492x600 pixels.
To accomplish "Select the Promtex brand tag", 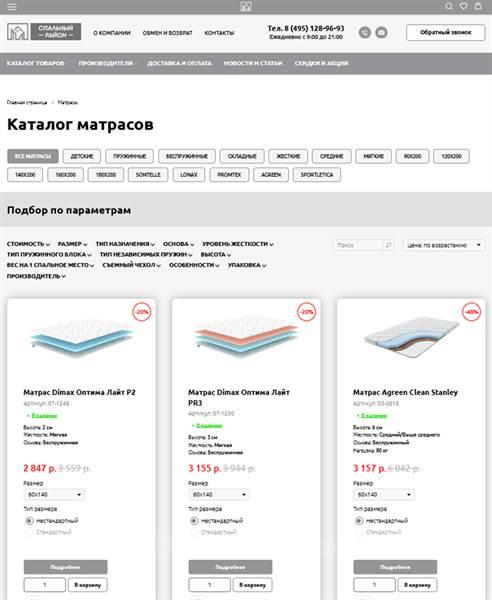I will (x=229, y=174).
